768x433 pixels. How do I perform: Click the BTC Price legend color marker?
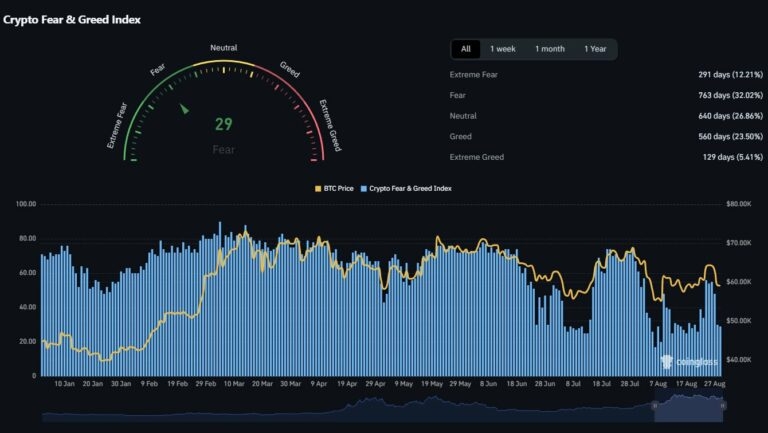317,188
